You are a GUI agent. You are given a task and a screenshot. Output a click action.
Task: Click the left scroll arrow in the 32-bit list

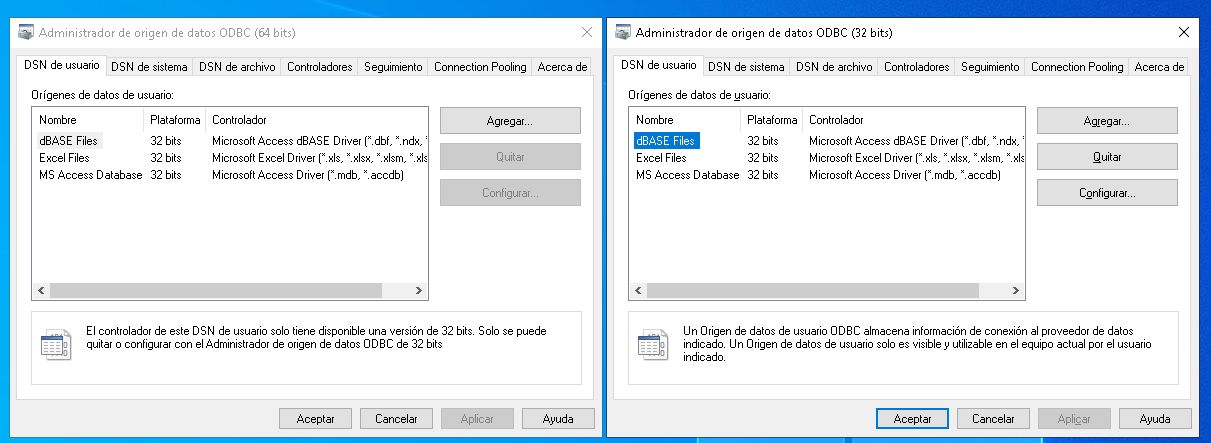[636, 291]
